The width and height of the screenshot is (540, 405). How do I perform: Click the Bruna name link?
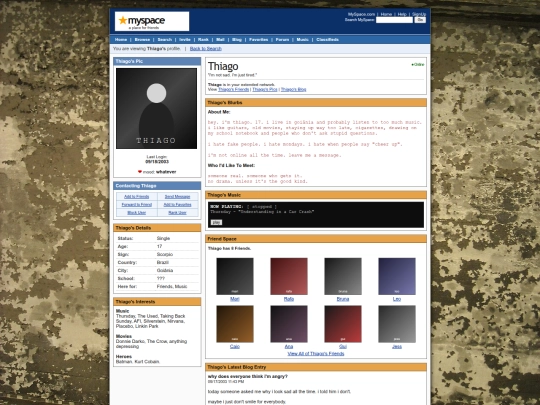coord(343,299)
